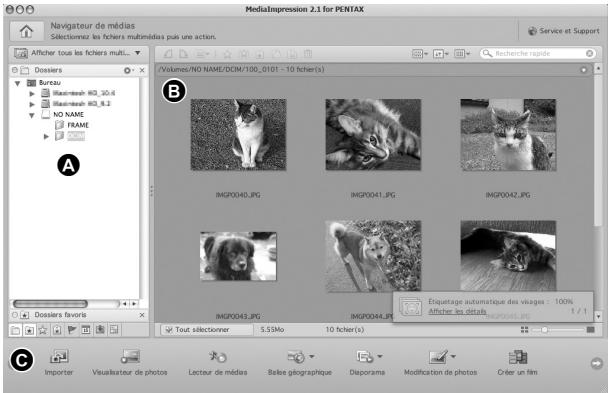The image size is (609, 393).
Task: Open the Balise géographique dropdown arrow
Action: click(311, 356)
